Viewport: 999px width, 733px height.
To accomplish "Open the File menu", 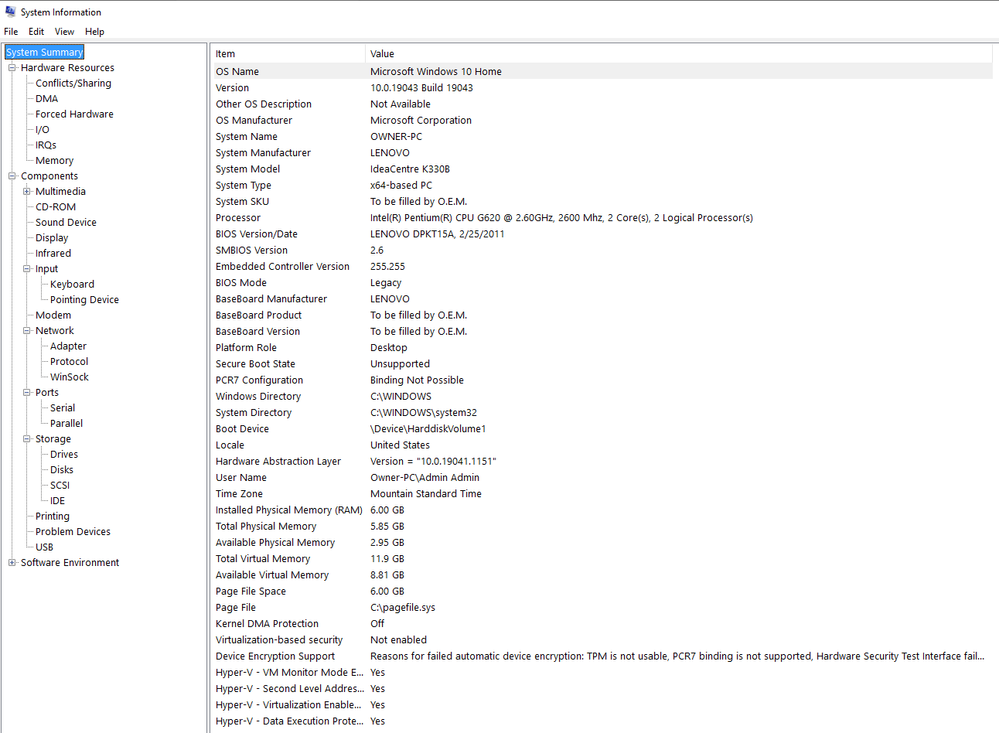I will pos(11,31).
